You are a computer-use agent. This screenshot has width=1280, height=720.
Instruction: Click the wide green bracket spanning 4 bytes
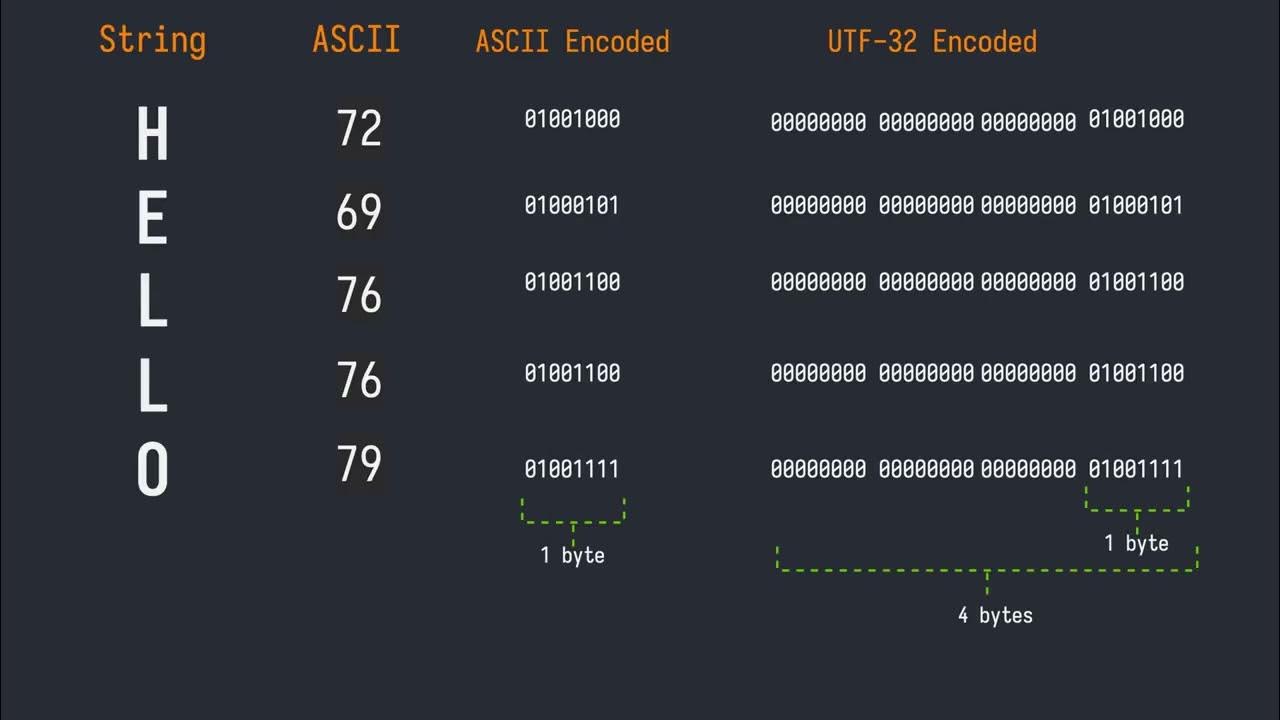(x=987, y=567)
